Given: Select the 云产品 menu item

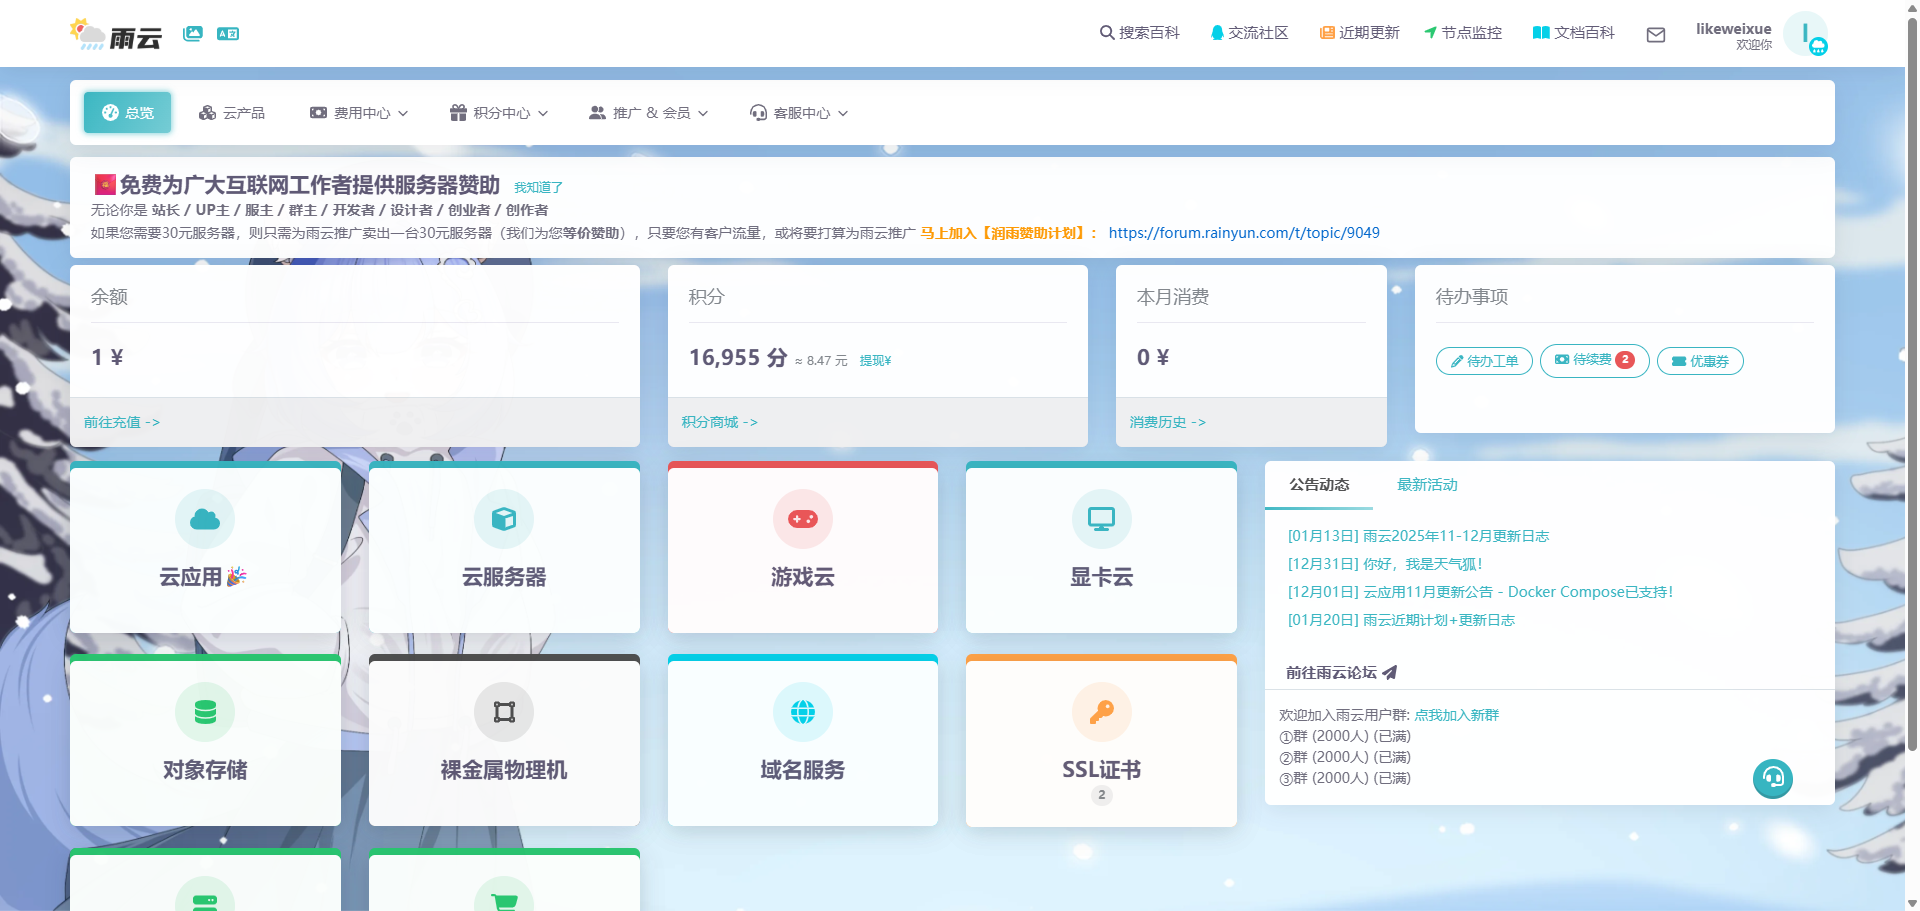Looking at the screenshot, I should 232,113.
